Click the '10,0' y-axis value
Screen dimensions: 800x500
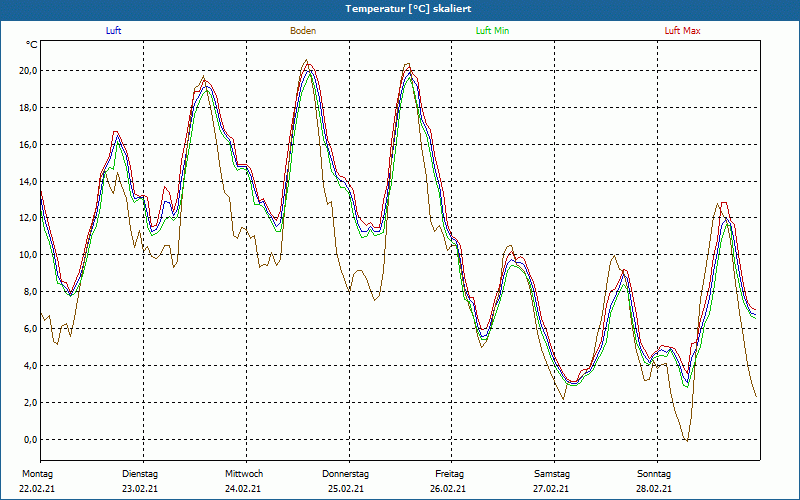[28, 255]
